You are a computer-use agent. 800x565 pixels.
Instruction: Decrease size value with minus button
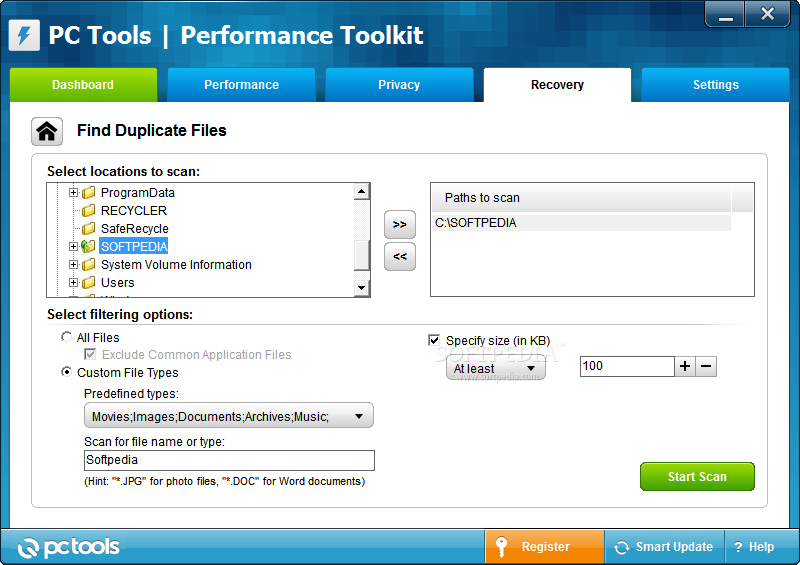[706, 366]
